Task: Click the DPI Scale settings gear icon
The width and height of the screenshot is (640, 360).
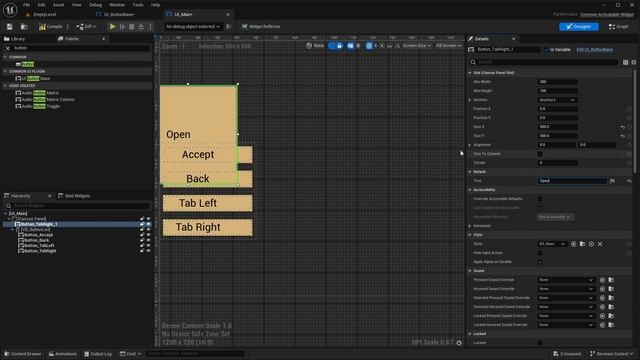Action: 459,343
